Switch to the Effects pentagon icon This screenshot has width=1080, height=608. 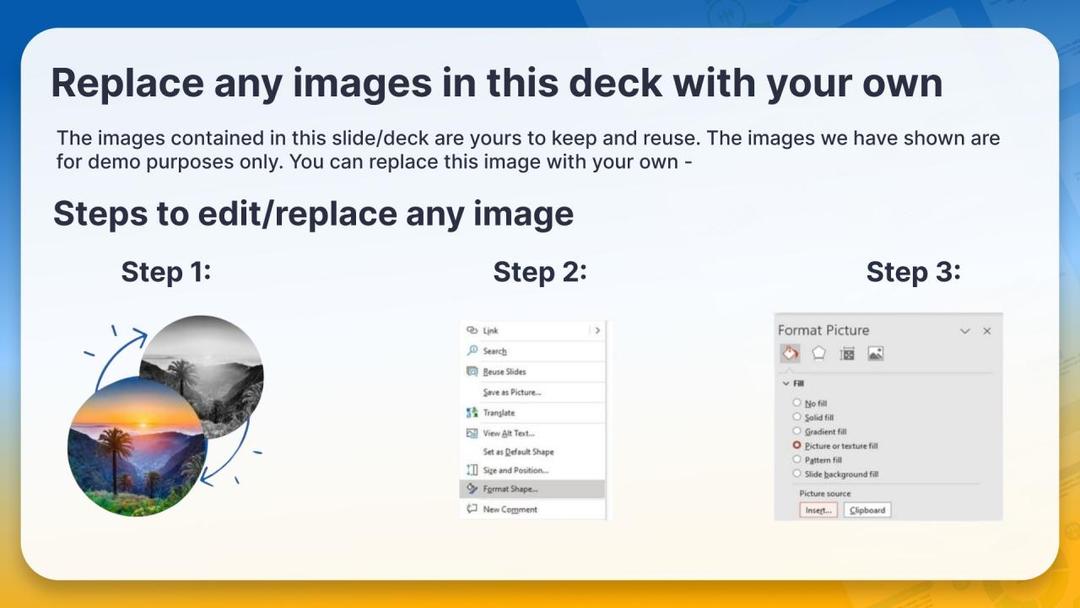[x=819, y=353]
